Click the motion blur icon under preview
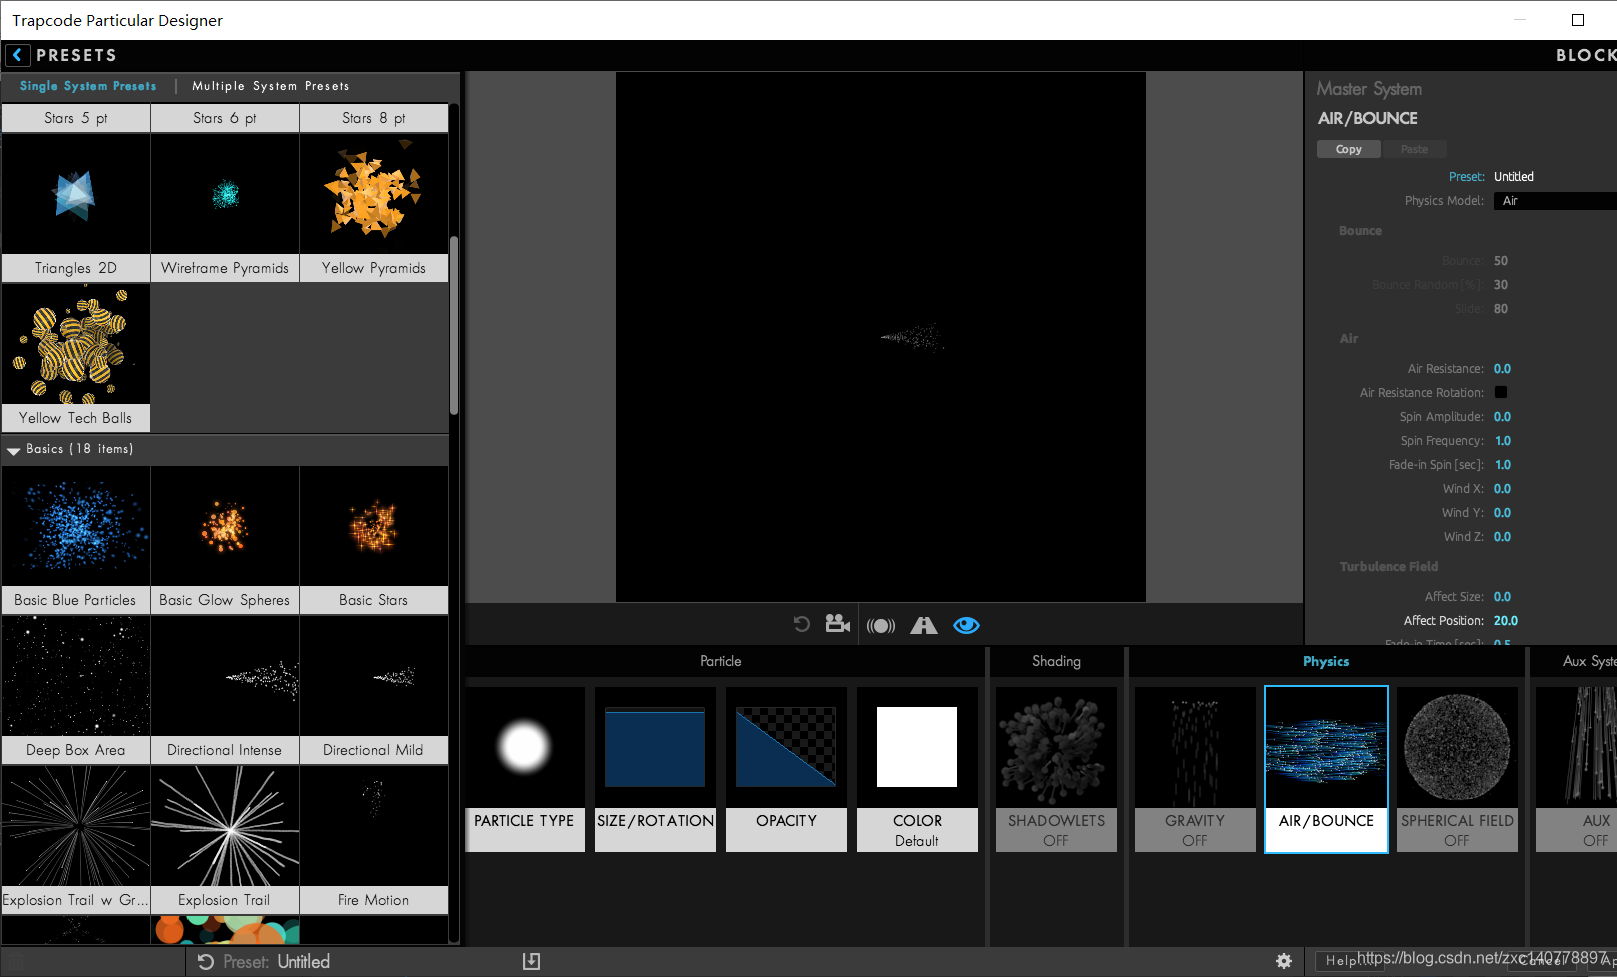Viewport: 1617px width, 977px height. coord(881,626)
